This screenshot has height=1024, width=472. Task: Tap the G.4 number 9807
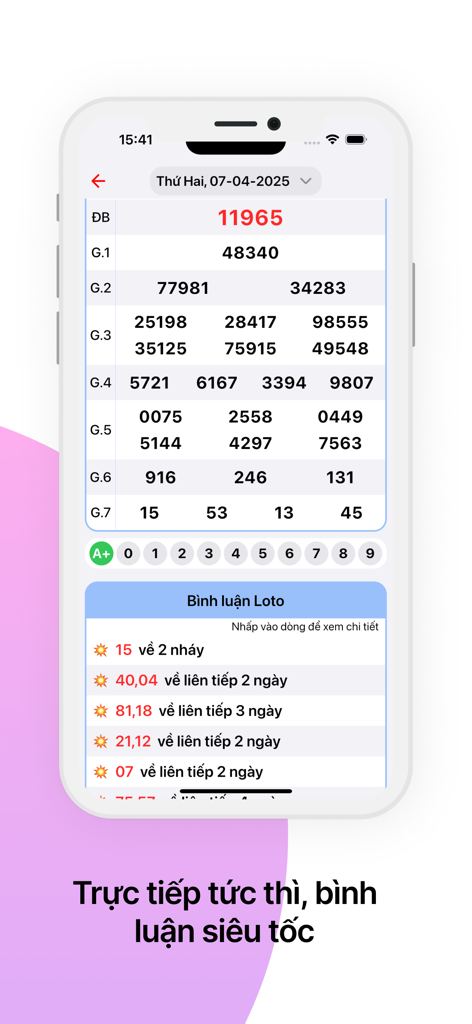[x=352, y=383]
